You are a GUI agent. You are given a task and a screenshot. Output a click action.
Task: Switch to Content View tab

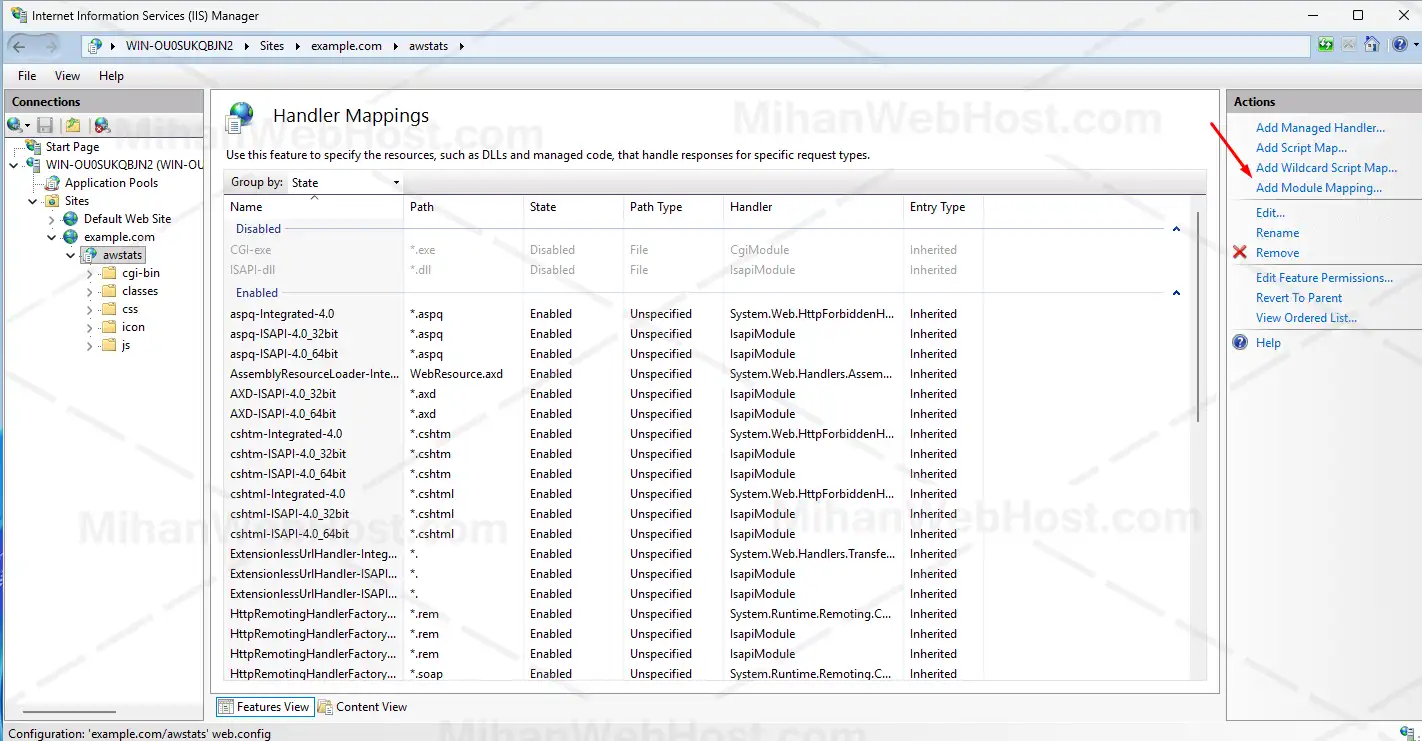coord(362,707)
